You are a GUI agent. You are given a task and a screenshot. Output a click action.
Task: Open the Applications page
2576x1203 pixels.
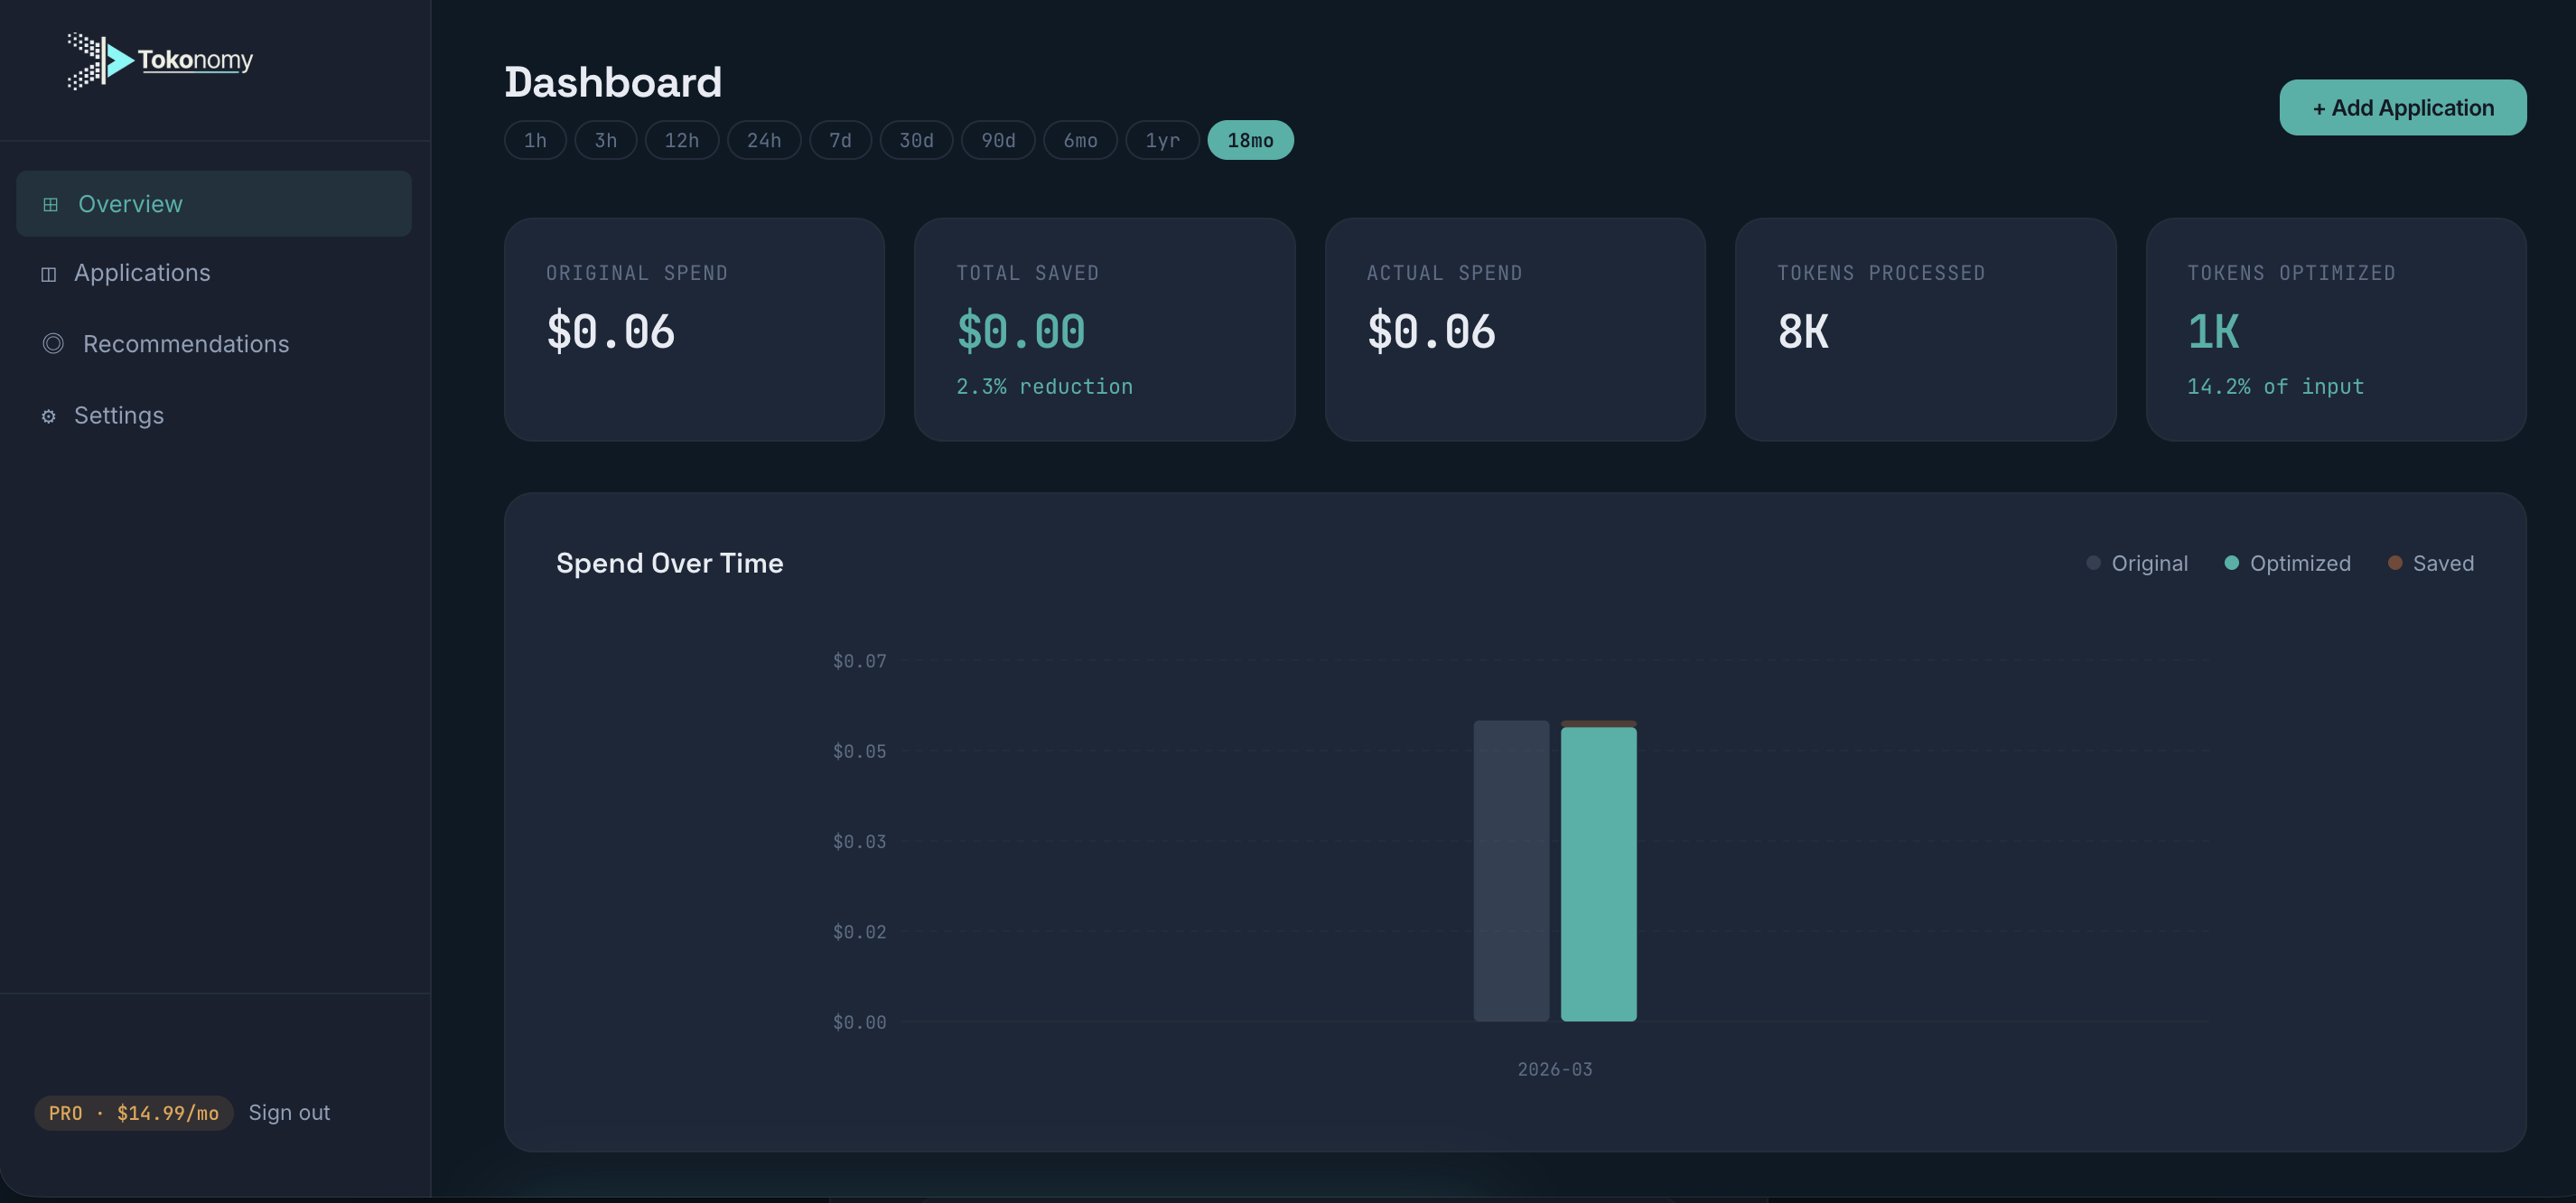coord(142,273)
